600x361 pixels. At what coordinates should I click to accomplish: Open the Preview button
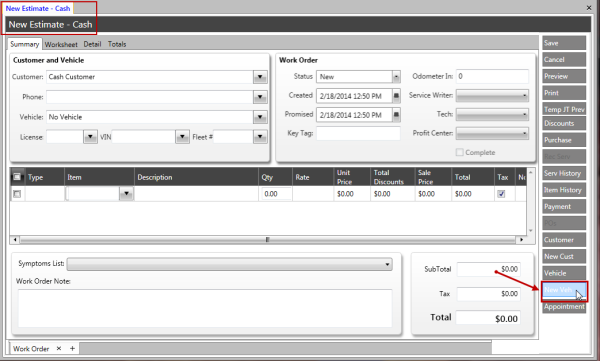point(564,76)
